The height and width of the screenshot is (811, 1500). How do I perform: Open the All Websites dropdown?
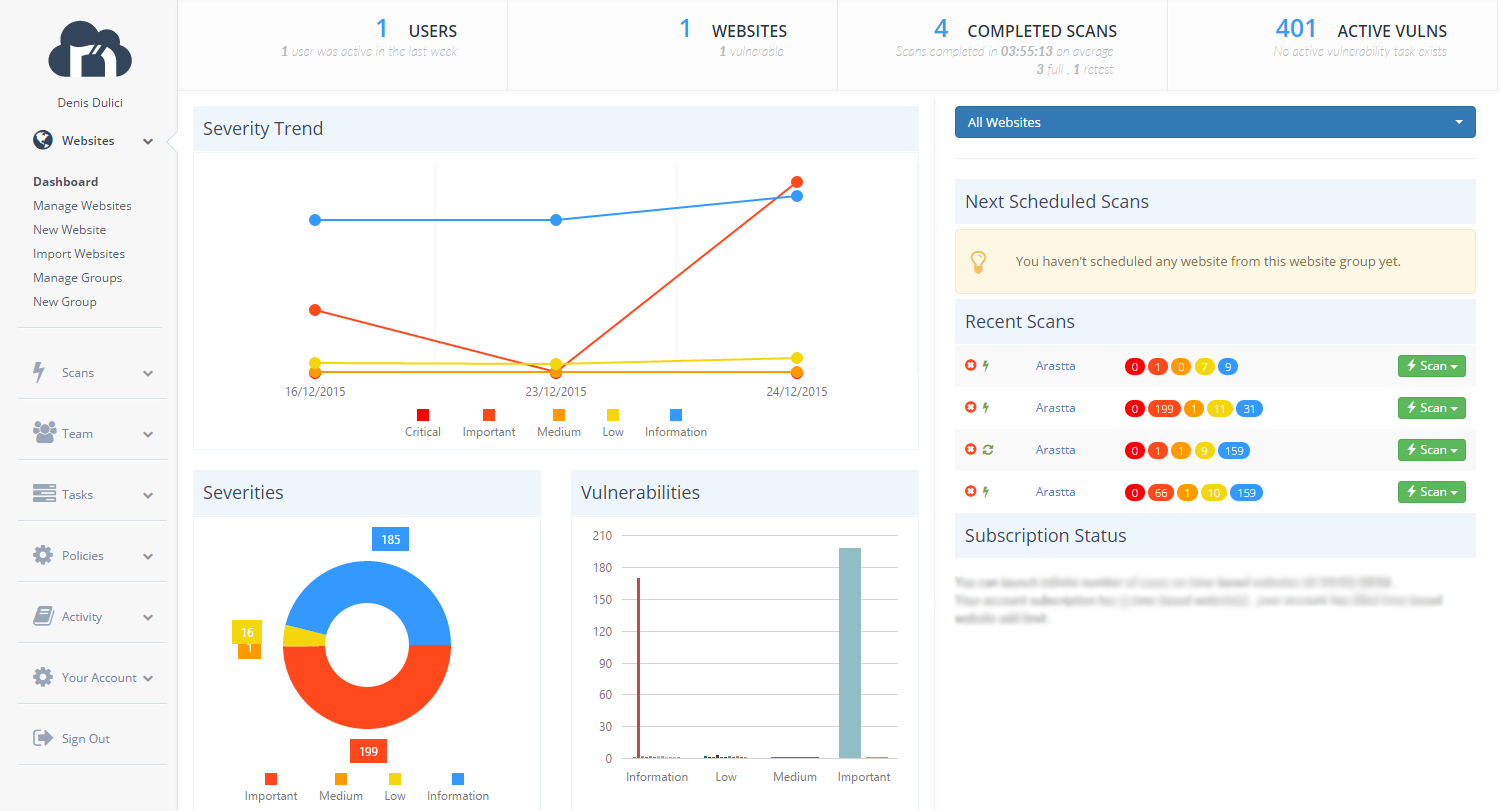click(x=1215, y=122)
